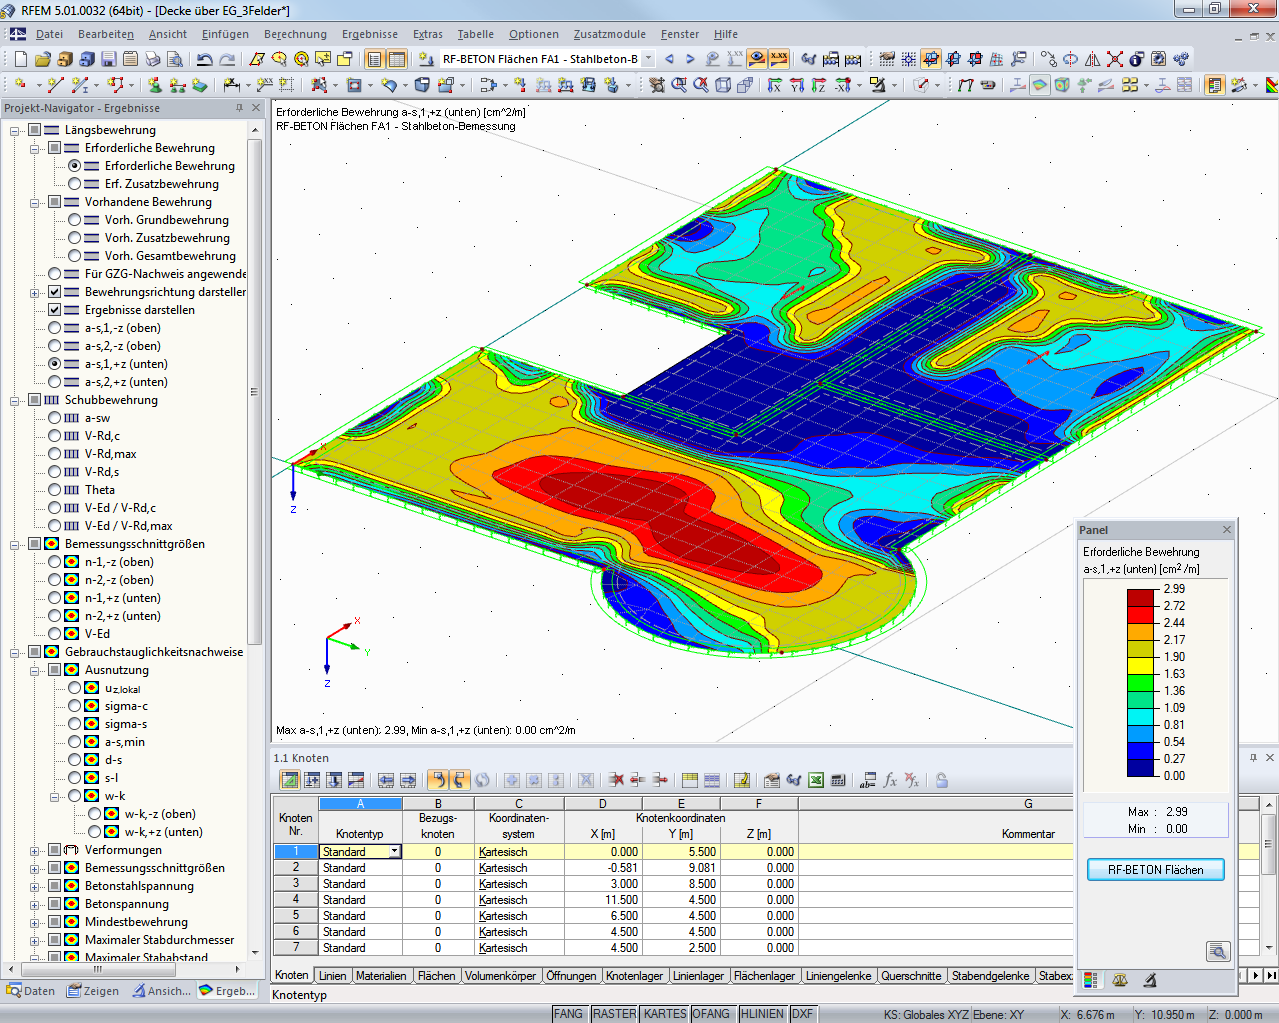
Task: Switch to the Linienlager table tab
Action: [698, 975]
